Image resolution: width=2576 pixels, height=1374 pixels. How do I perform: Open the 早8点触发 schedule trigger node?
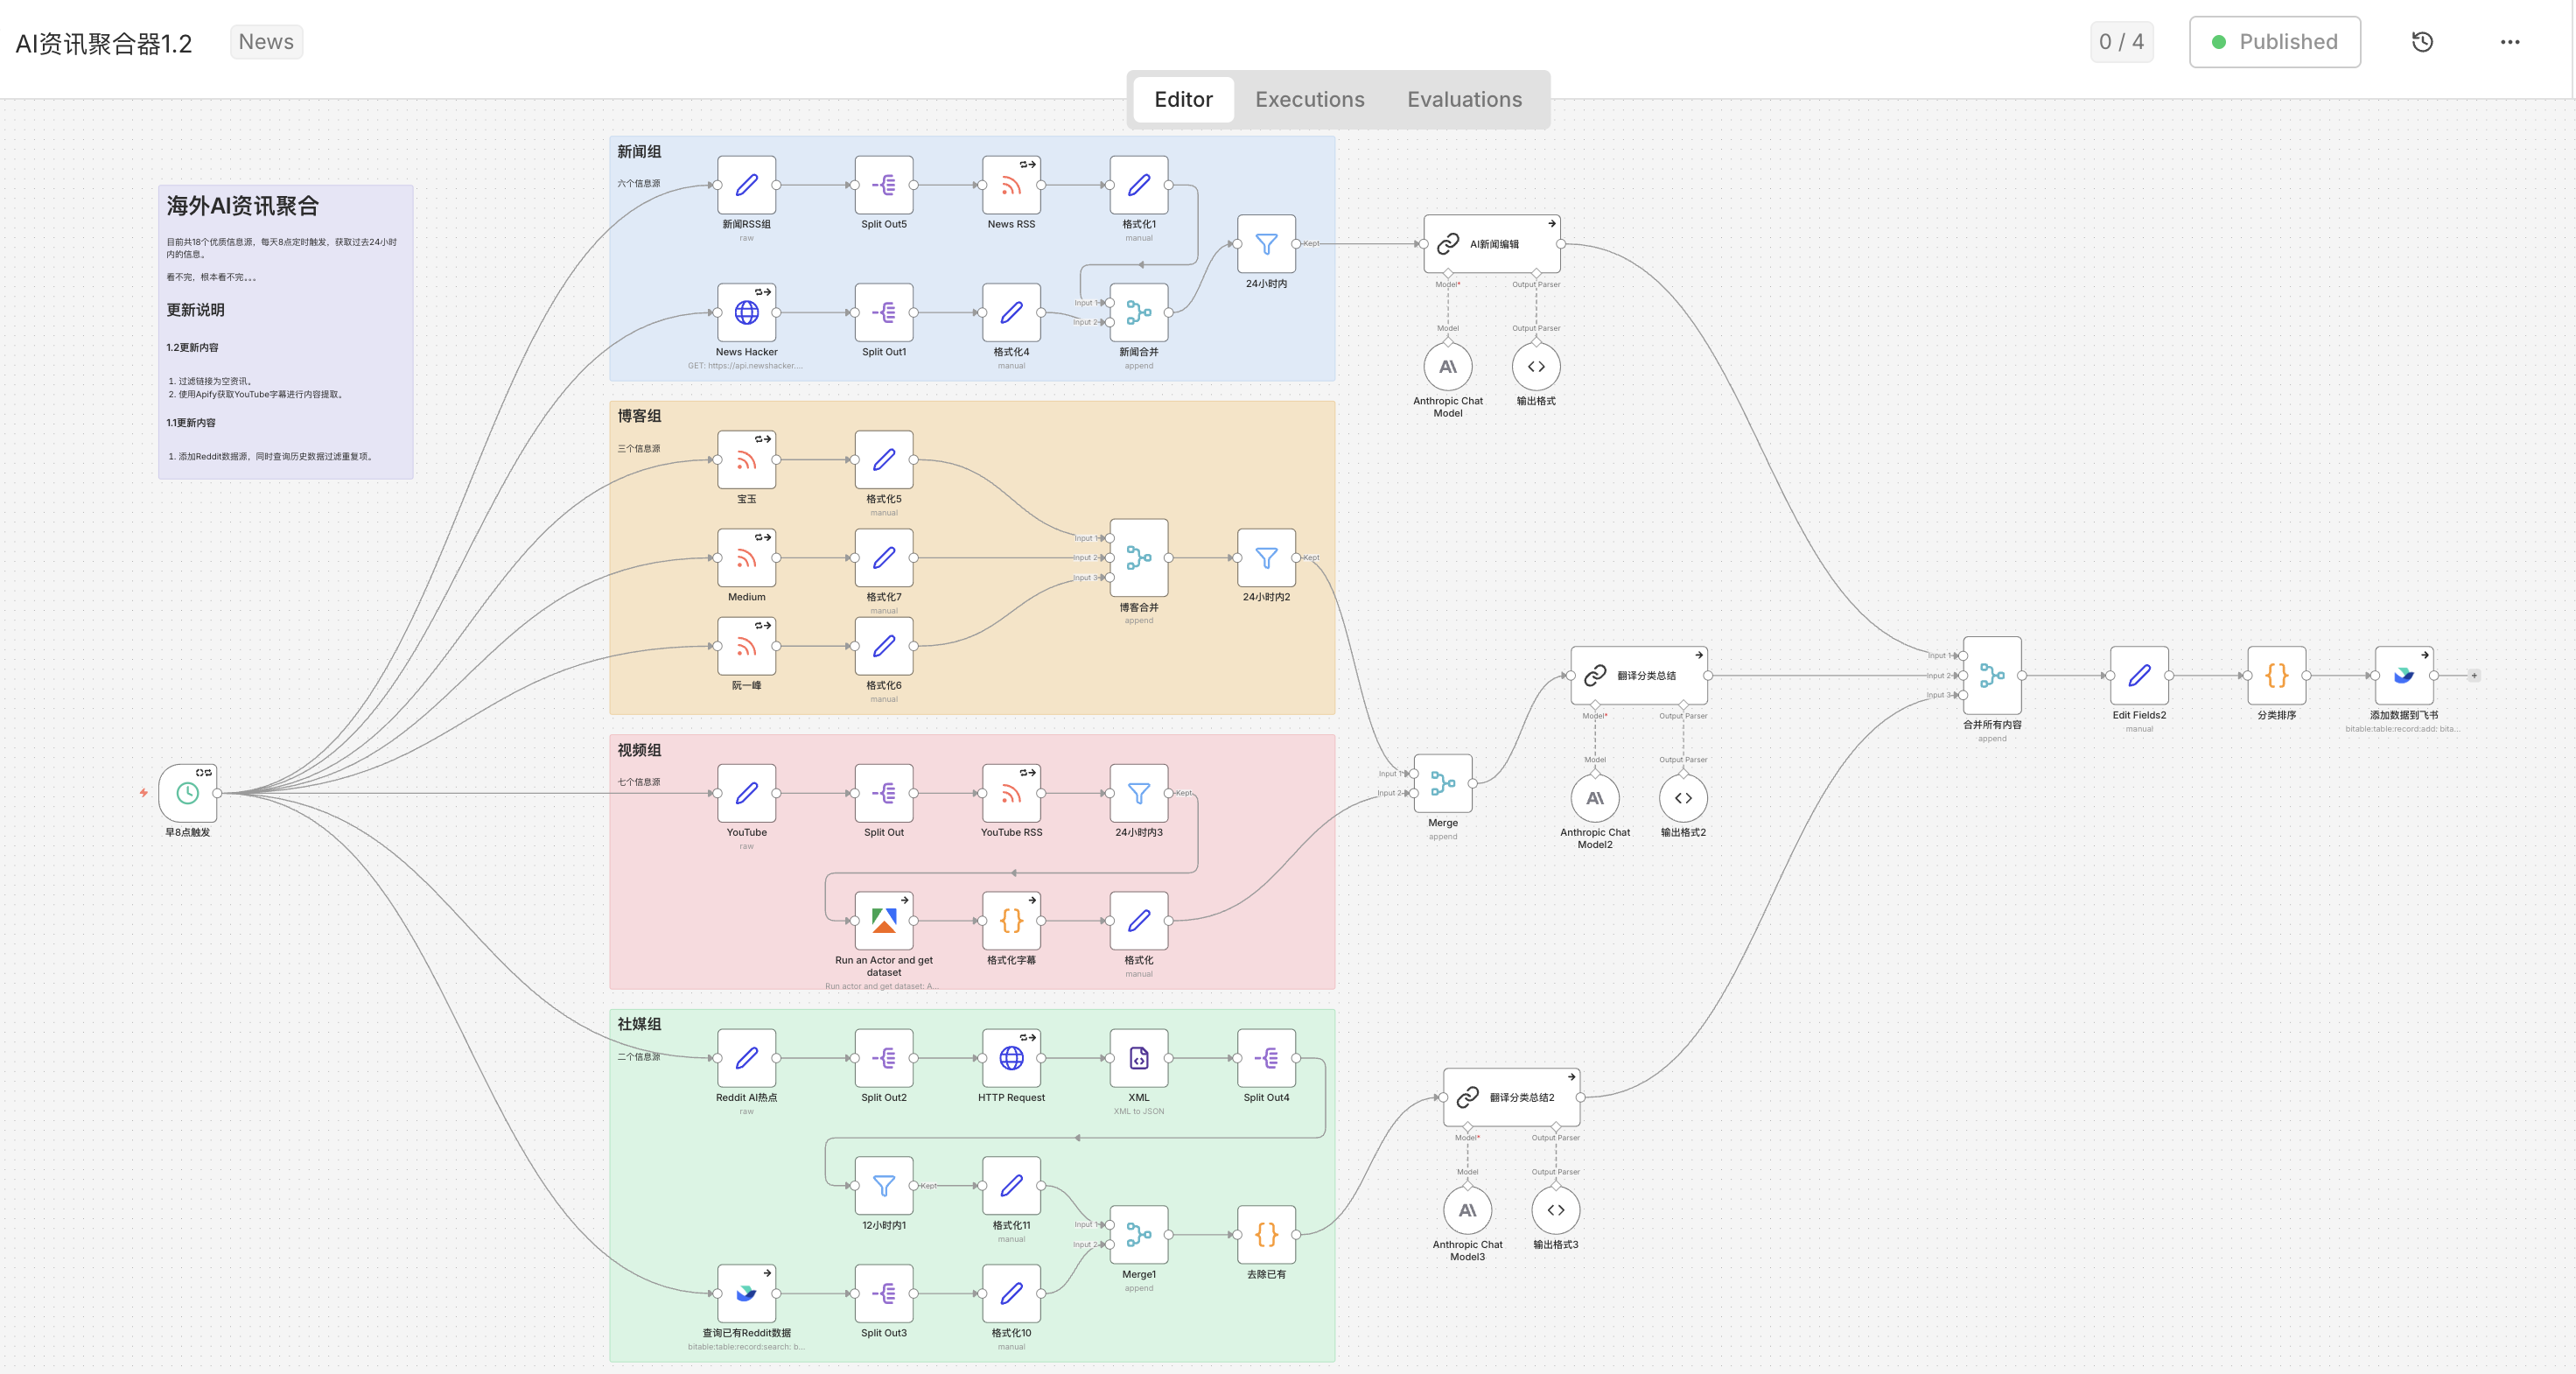pyautogui.click(x=187, y=793)
